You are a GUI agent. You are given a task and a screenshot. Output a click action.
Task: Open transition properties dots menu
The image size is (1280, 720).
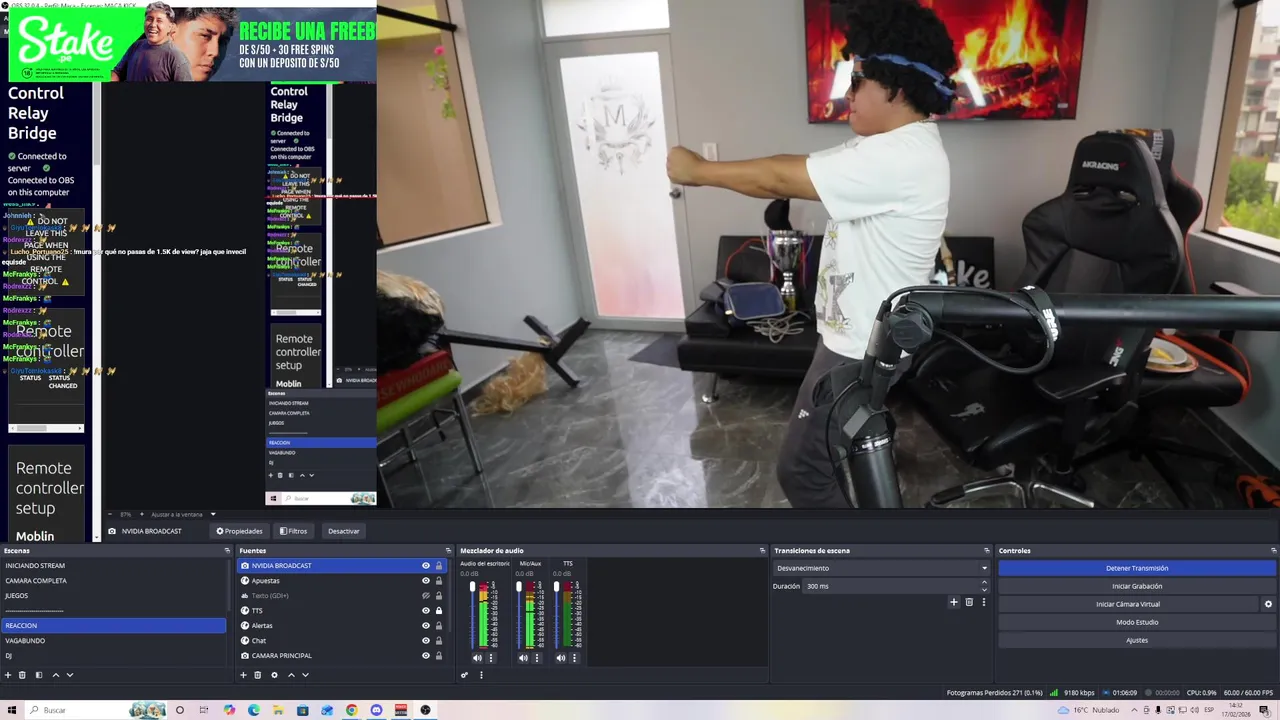point(983,602)
